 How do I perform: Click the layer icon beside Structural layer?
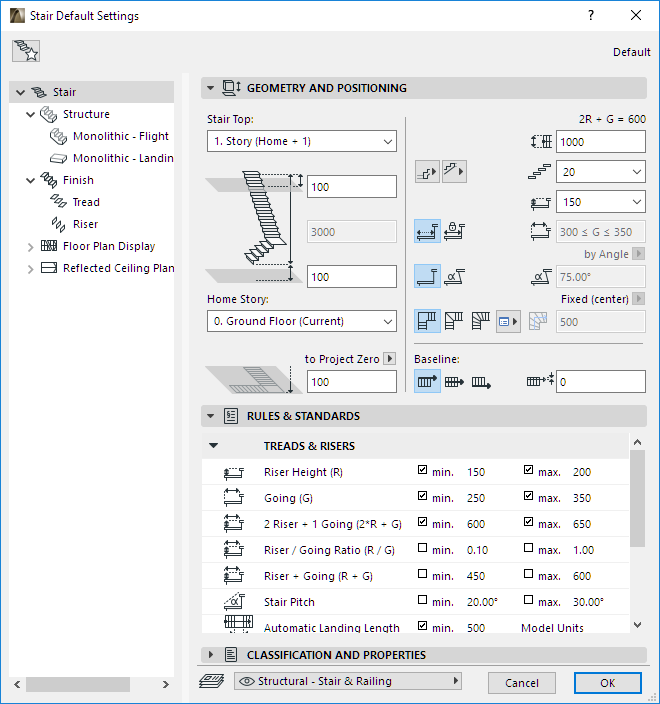(211, 681)
